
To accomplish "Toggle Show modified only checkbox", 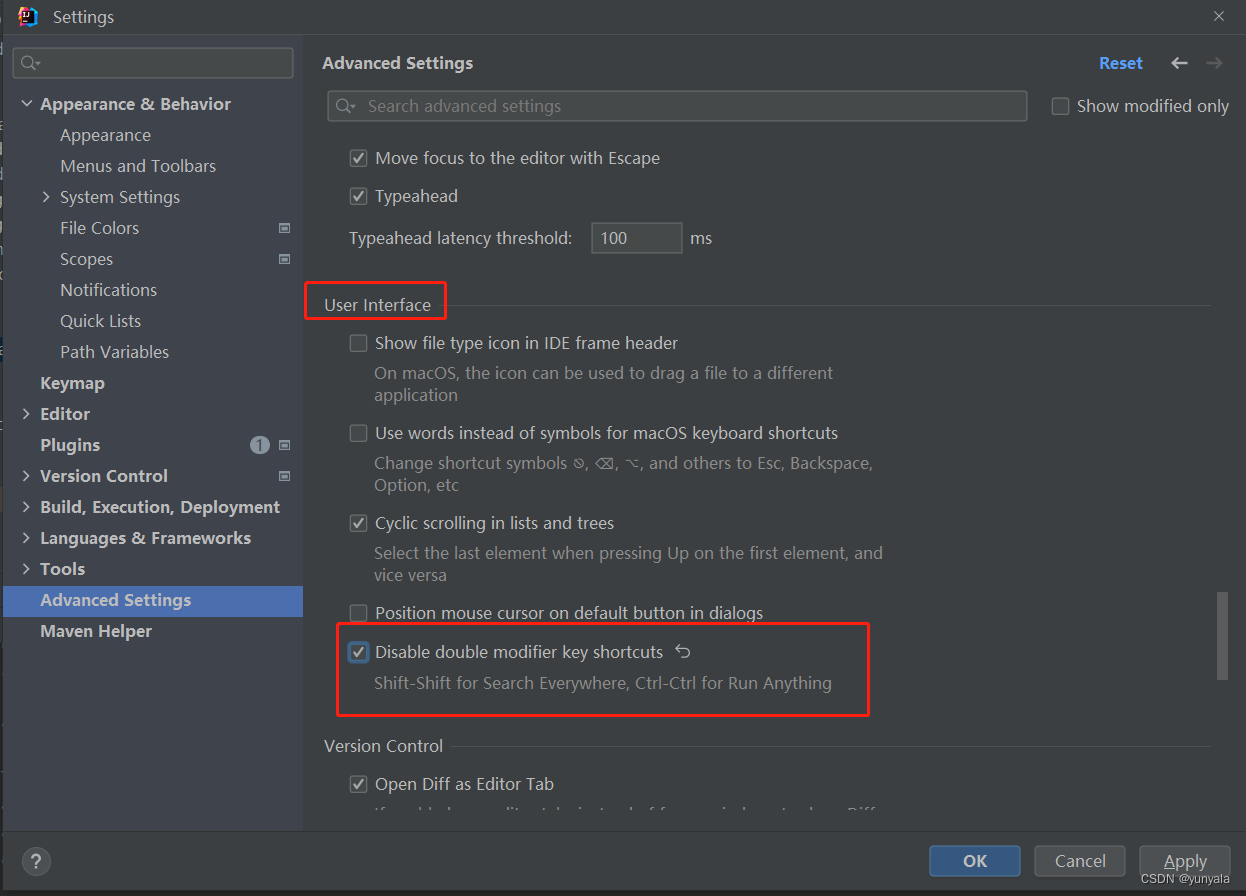I will click(1060, 106).
